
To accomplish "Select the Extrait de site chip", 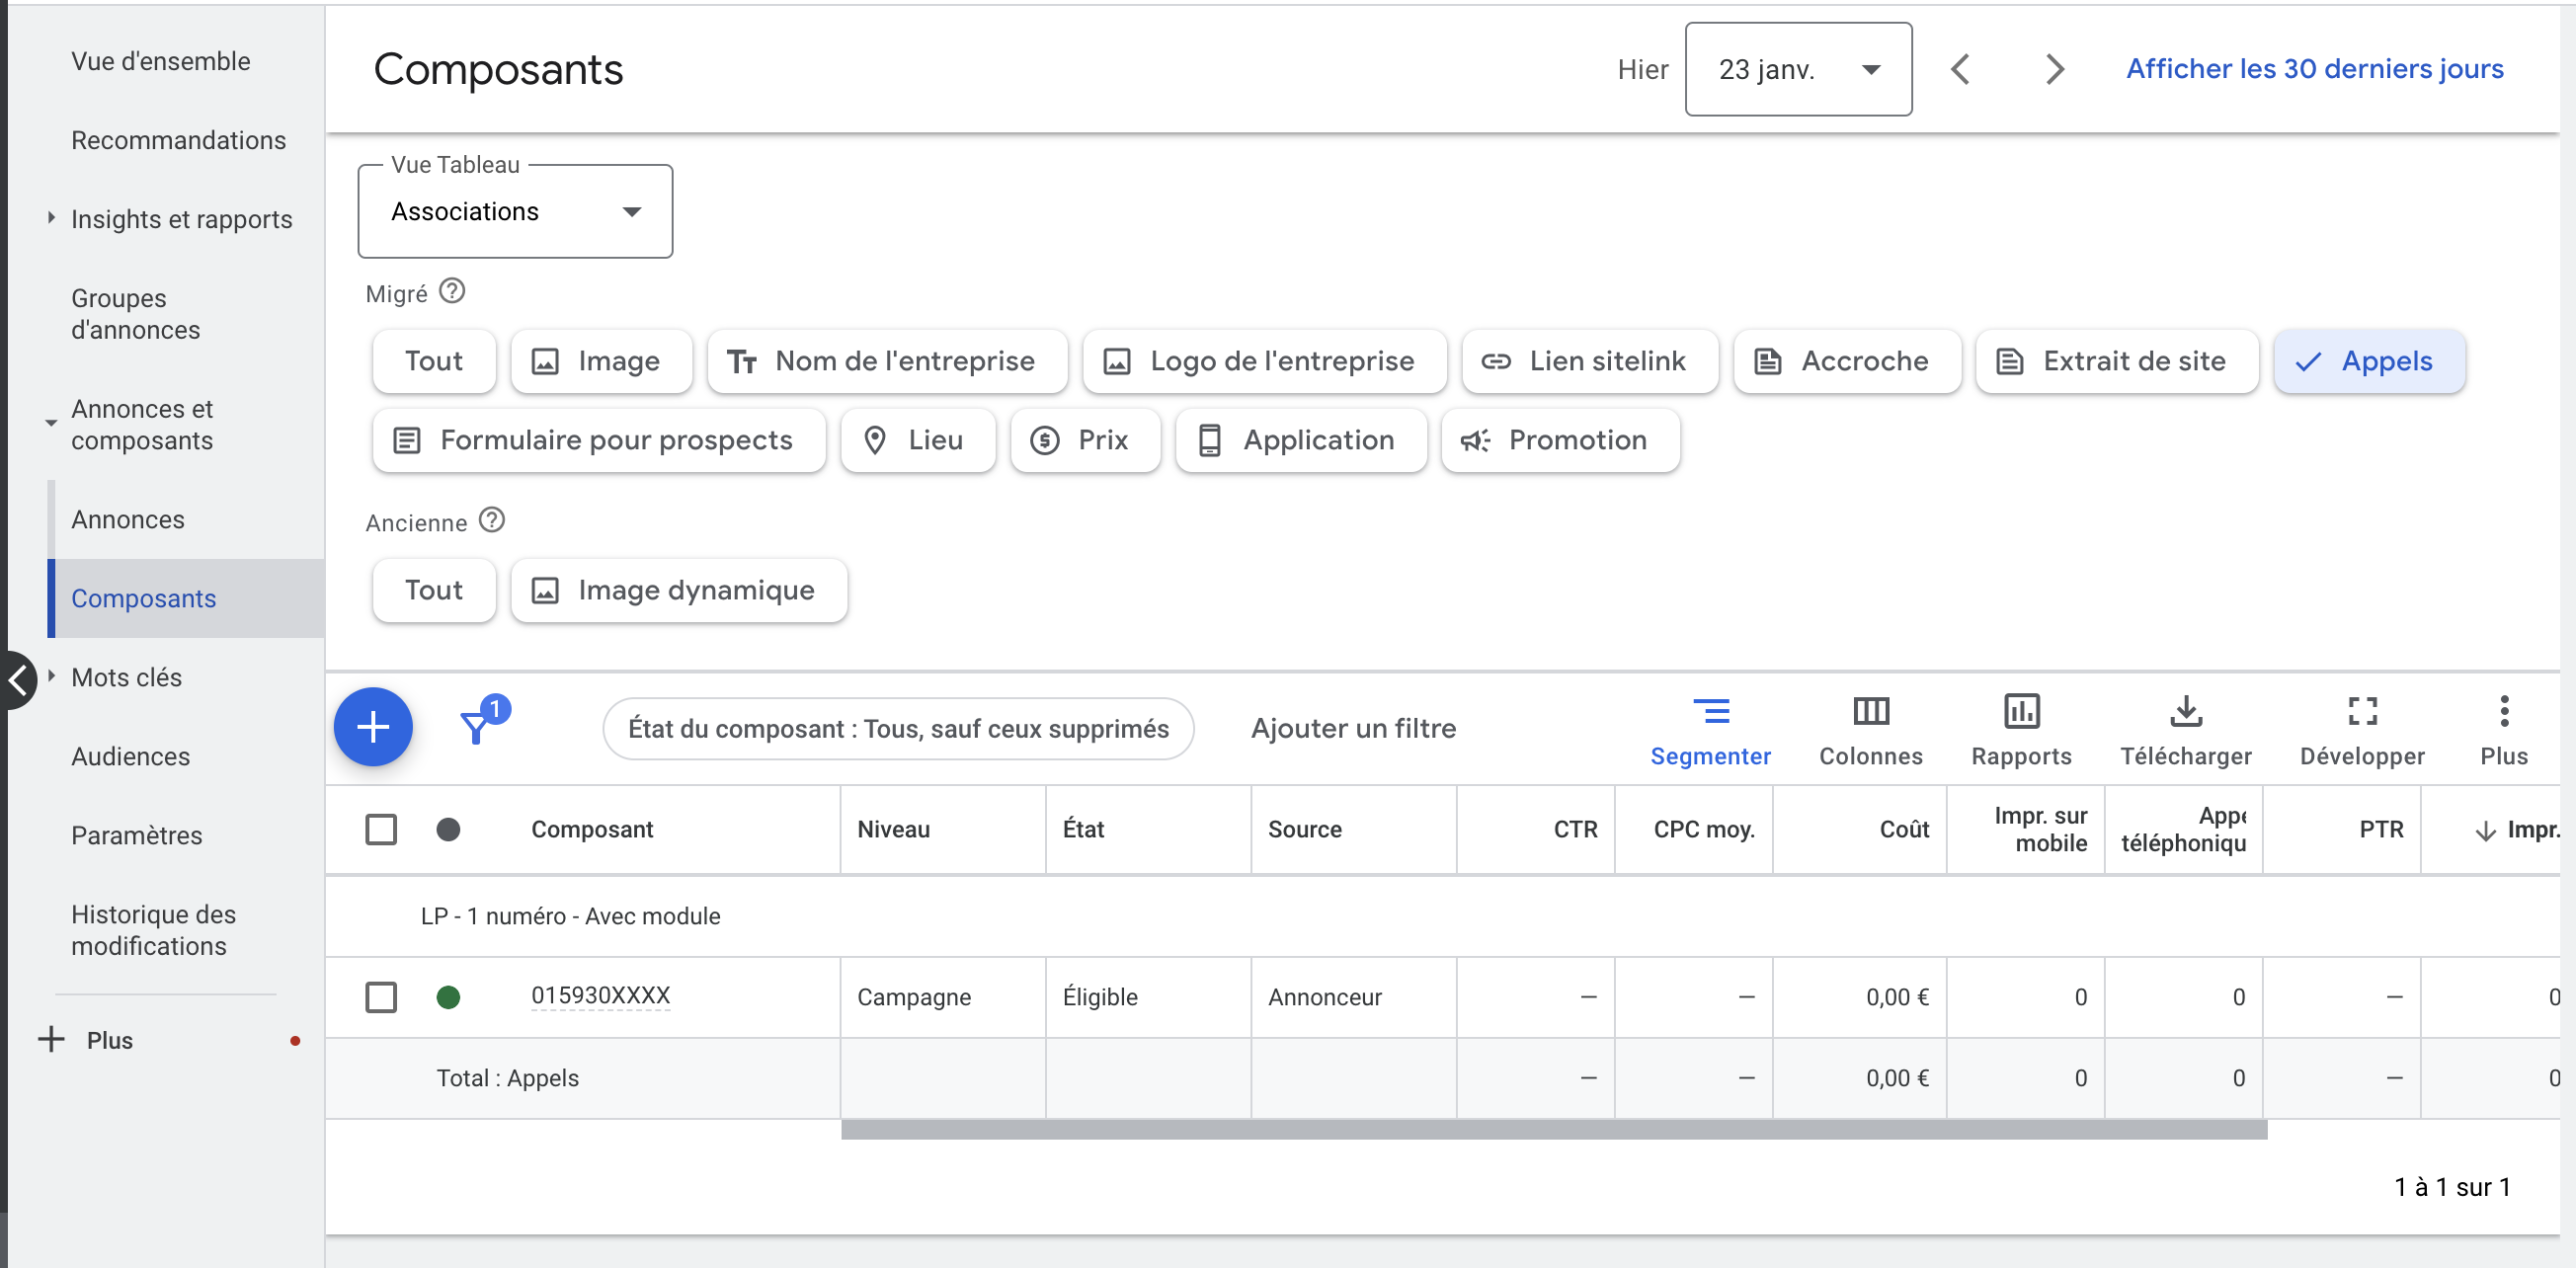I will coord(2116,361).
